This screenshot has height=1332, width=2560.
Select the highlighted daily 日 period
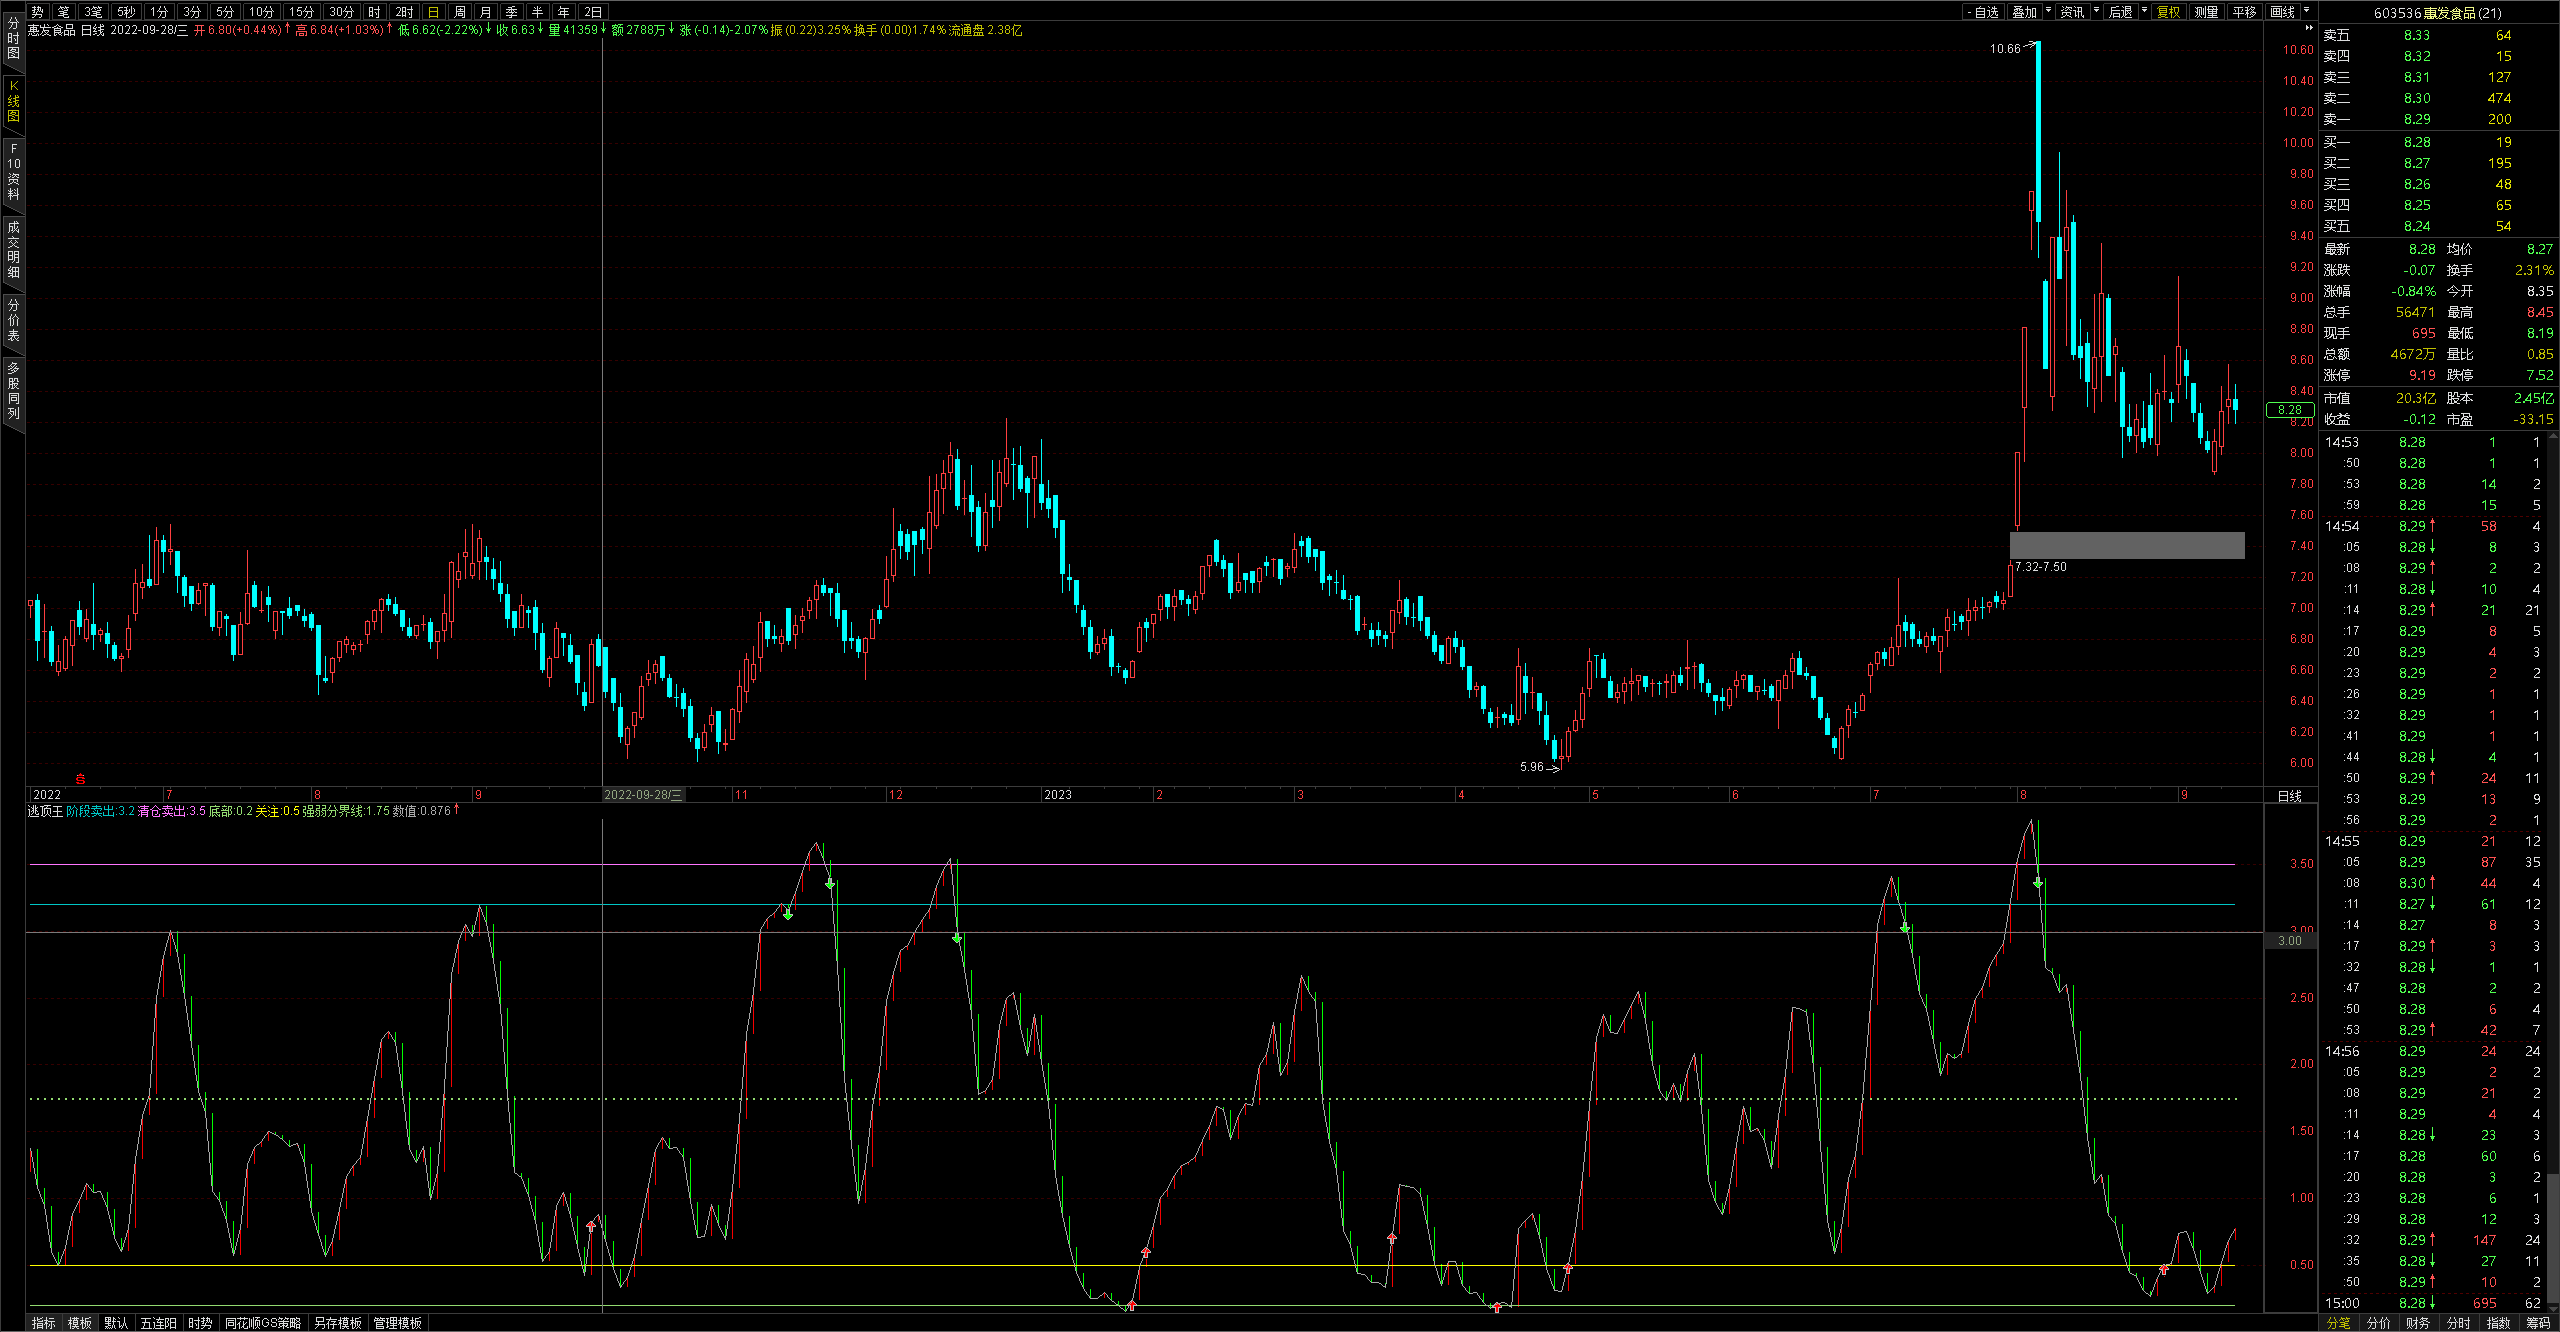pos(433,12)
